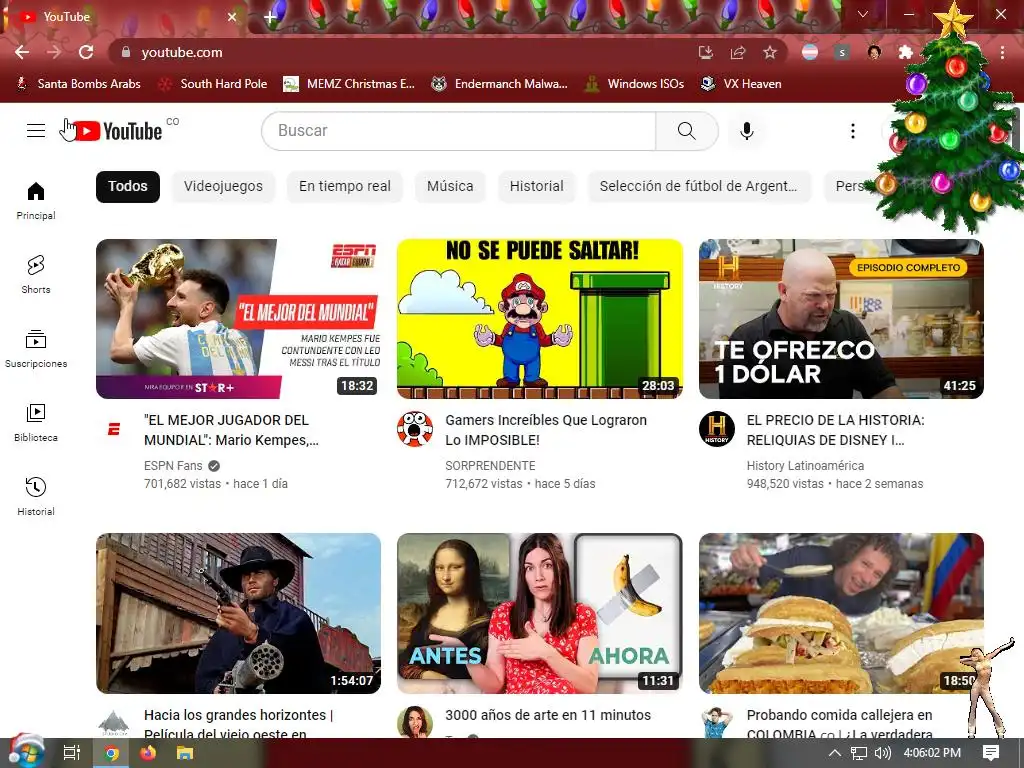
Task: Play the Colombia street food thumbnail
Action: coord(841,613)
